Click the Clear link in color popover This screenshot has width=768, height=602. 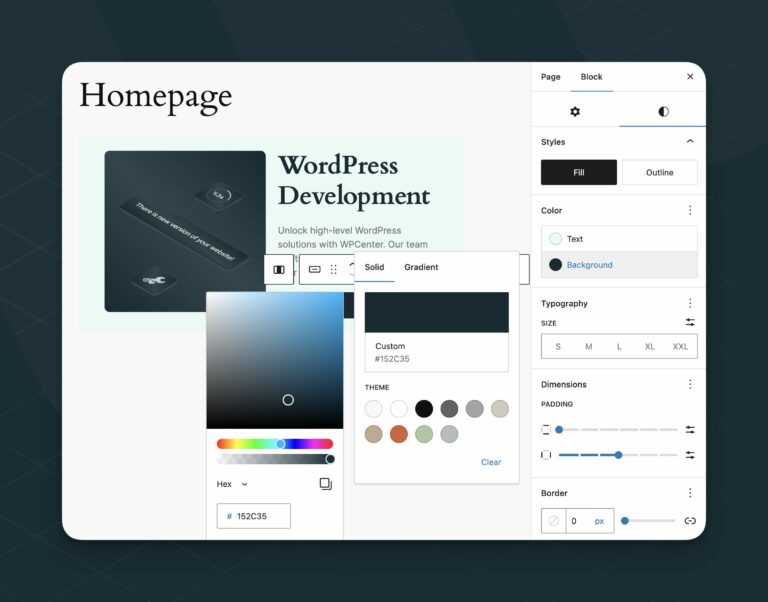[x=491, y=462]
